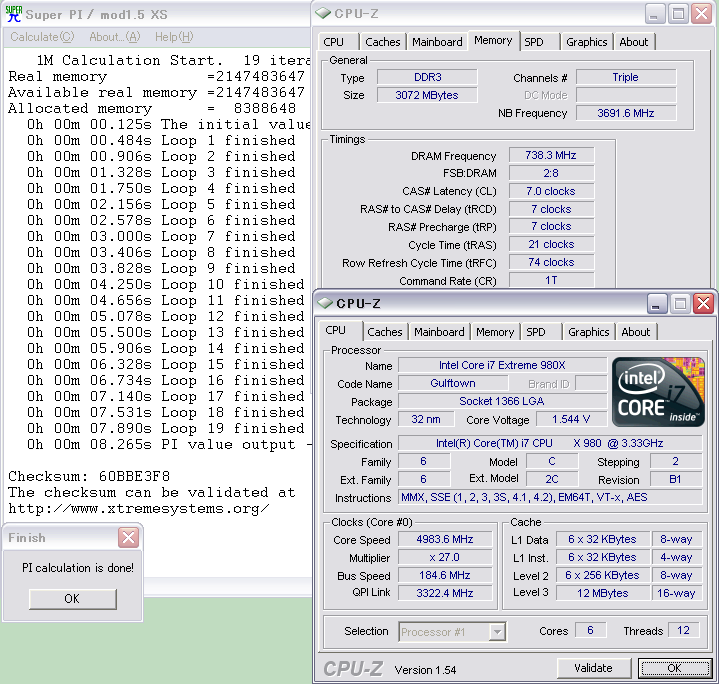Click the Threads value 12
The width and height of the screenshot is (719, 684).
pos(683,630)
